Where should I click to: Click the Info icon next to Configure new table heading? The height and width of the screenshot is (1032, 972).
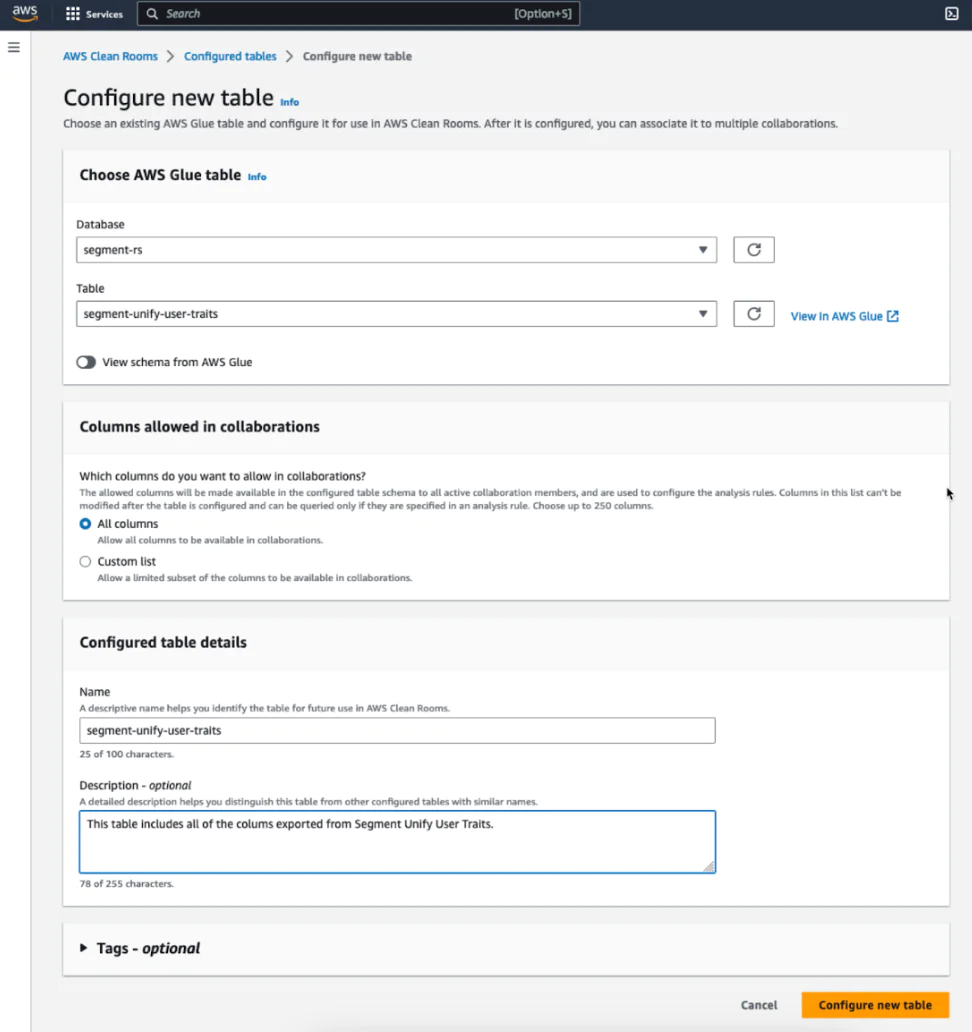point(289,102)
